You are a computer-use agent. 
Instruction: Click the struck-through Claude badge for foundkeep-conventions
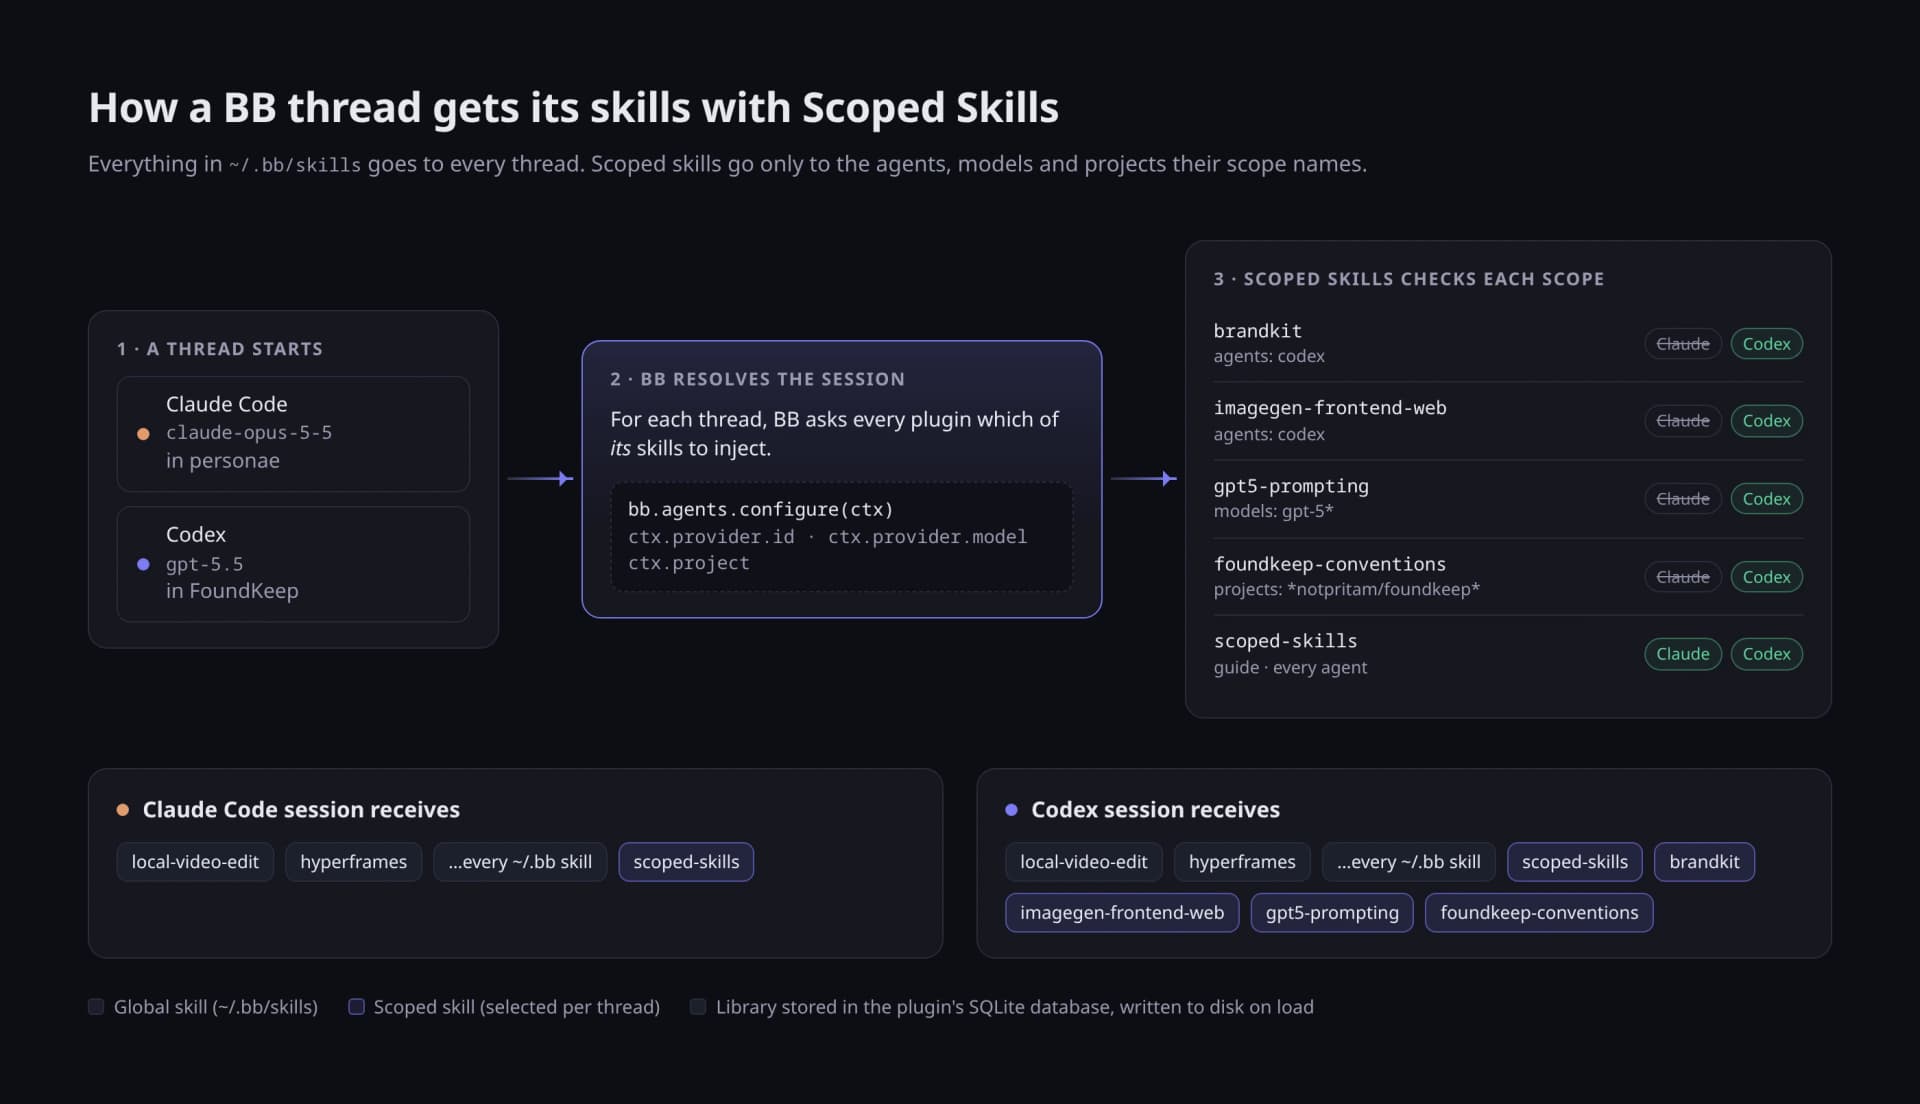click(1683, 577)
